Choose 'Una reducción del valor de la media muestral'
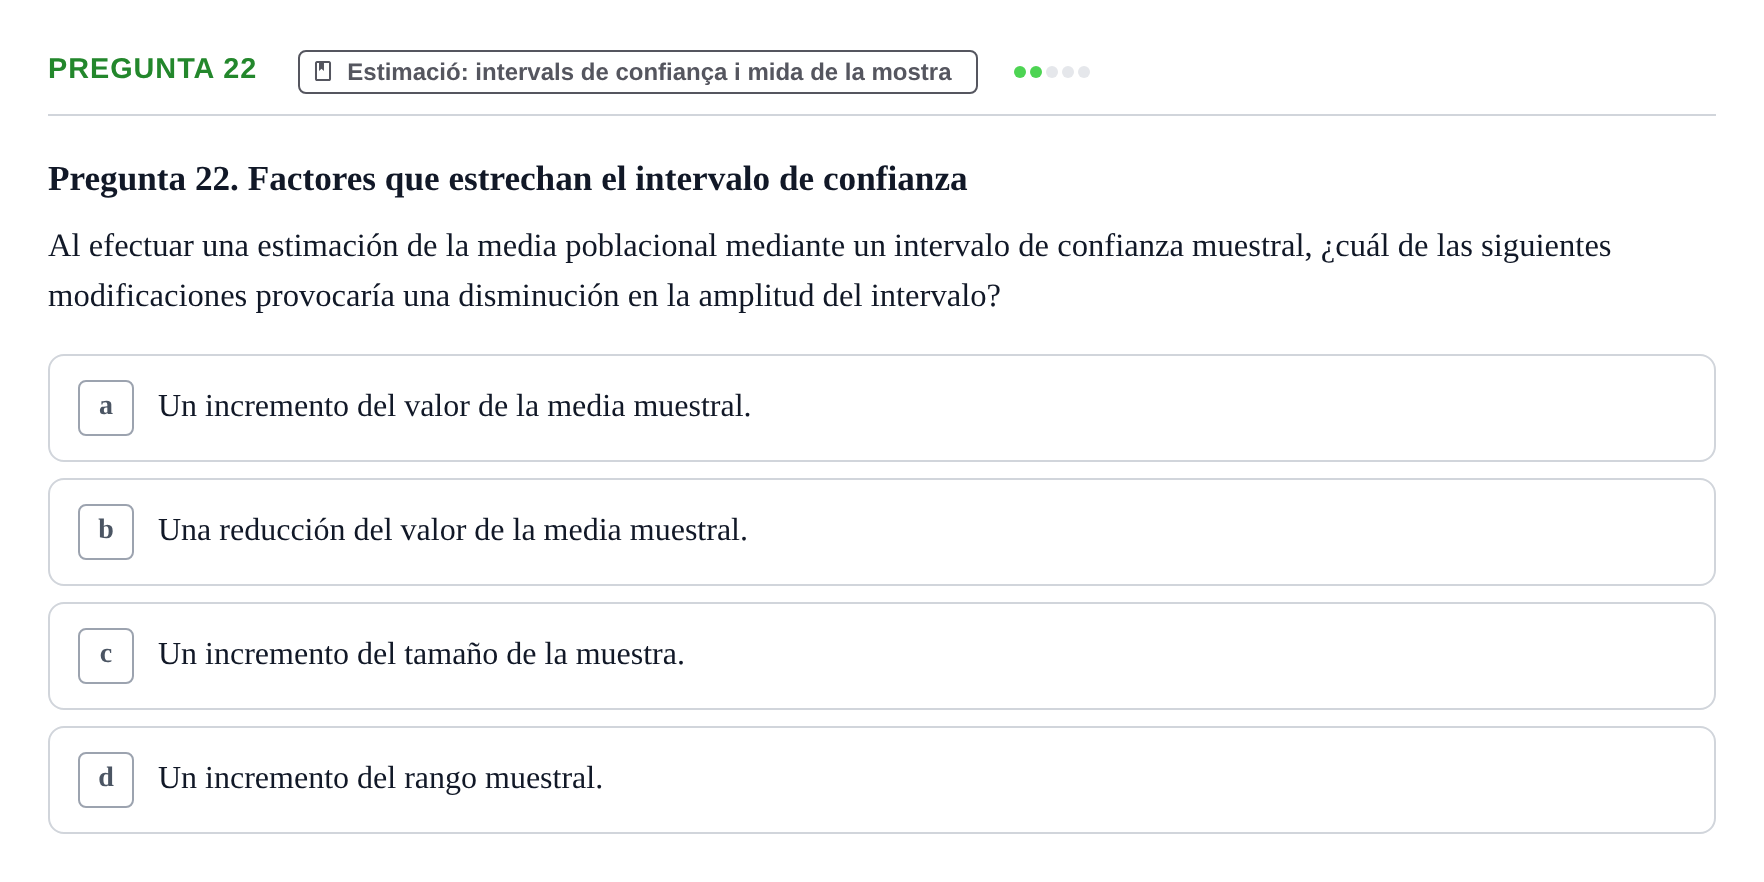Screen dimensions: 1764x882 453,530
